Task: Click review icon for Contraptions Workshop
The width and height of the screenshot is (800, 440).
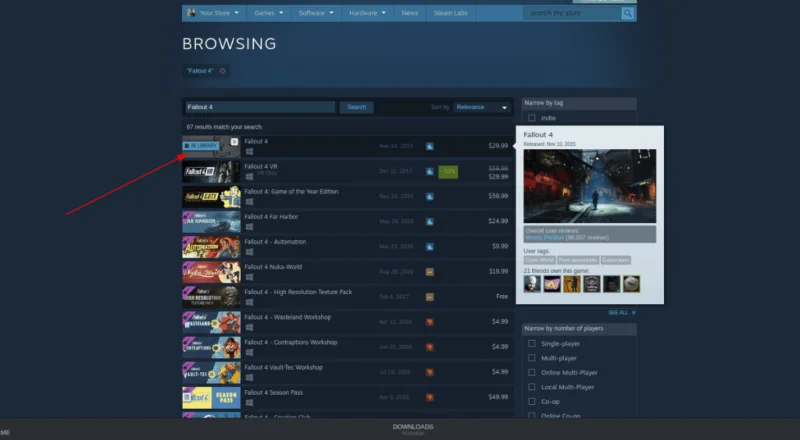Action: 430,347
